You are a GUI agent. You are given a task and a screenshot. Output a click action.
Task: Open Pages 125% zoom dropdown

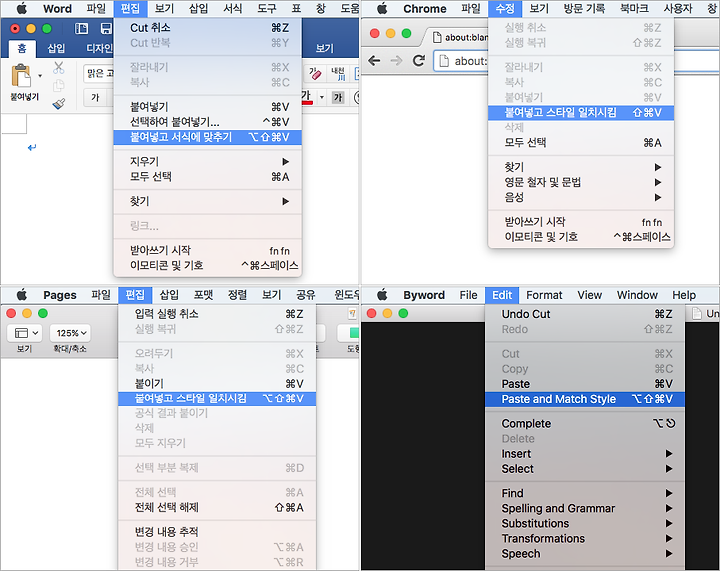point(71,333)
